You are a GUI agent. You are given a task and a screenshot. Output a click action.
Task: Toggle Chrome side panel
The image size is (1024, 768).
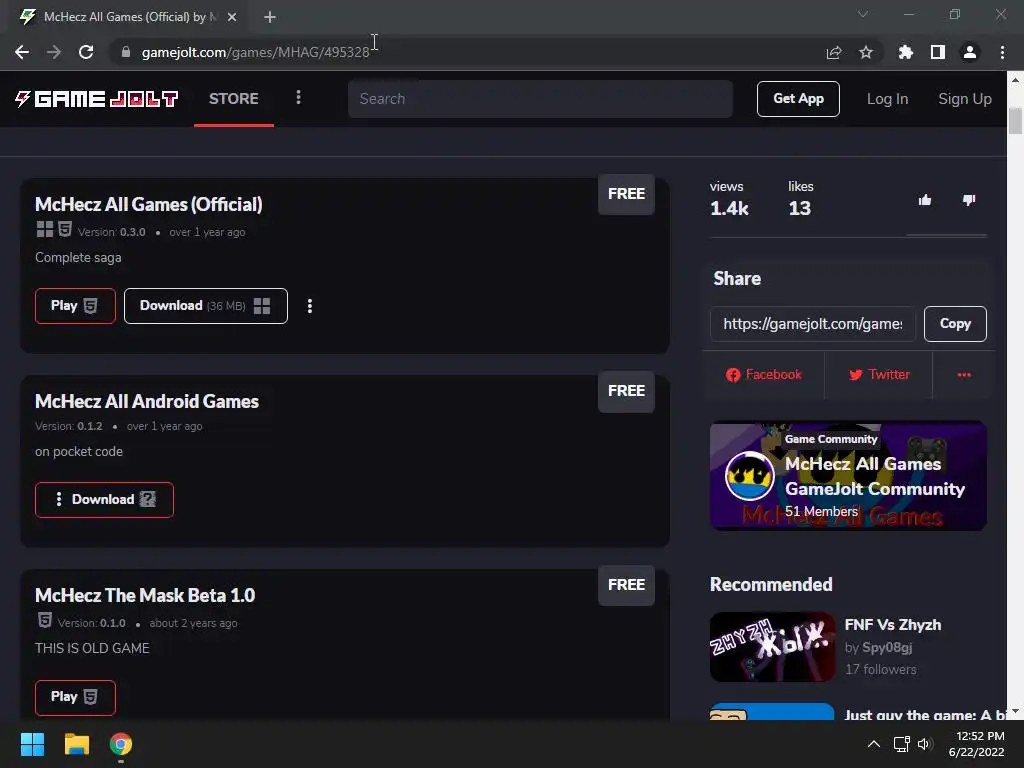click(x=938, y=52)
